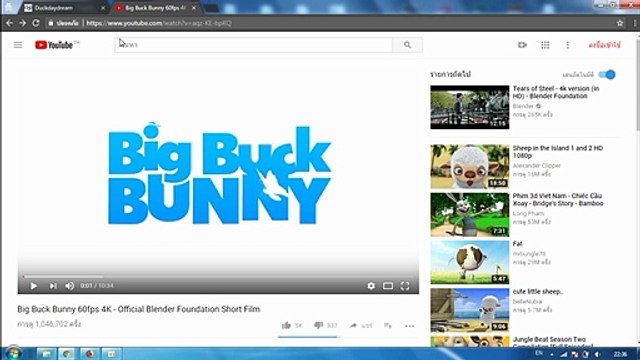Click the Blender channel name
Viewport: 640px width, 360px height.
pos(523,106)
